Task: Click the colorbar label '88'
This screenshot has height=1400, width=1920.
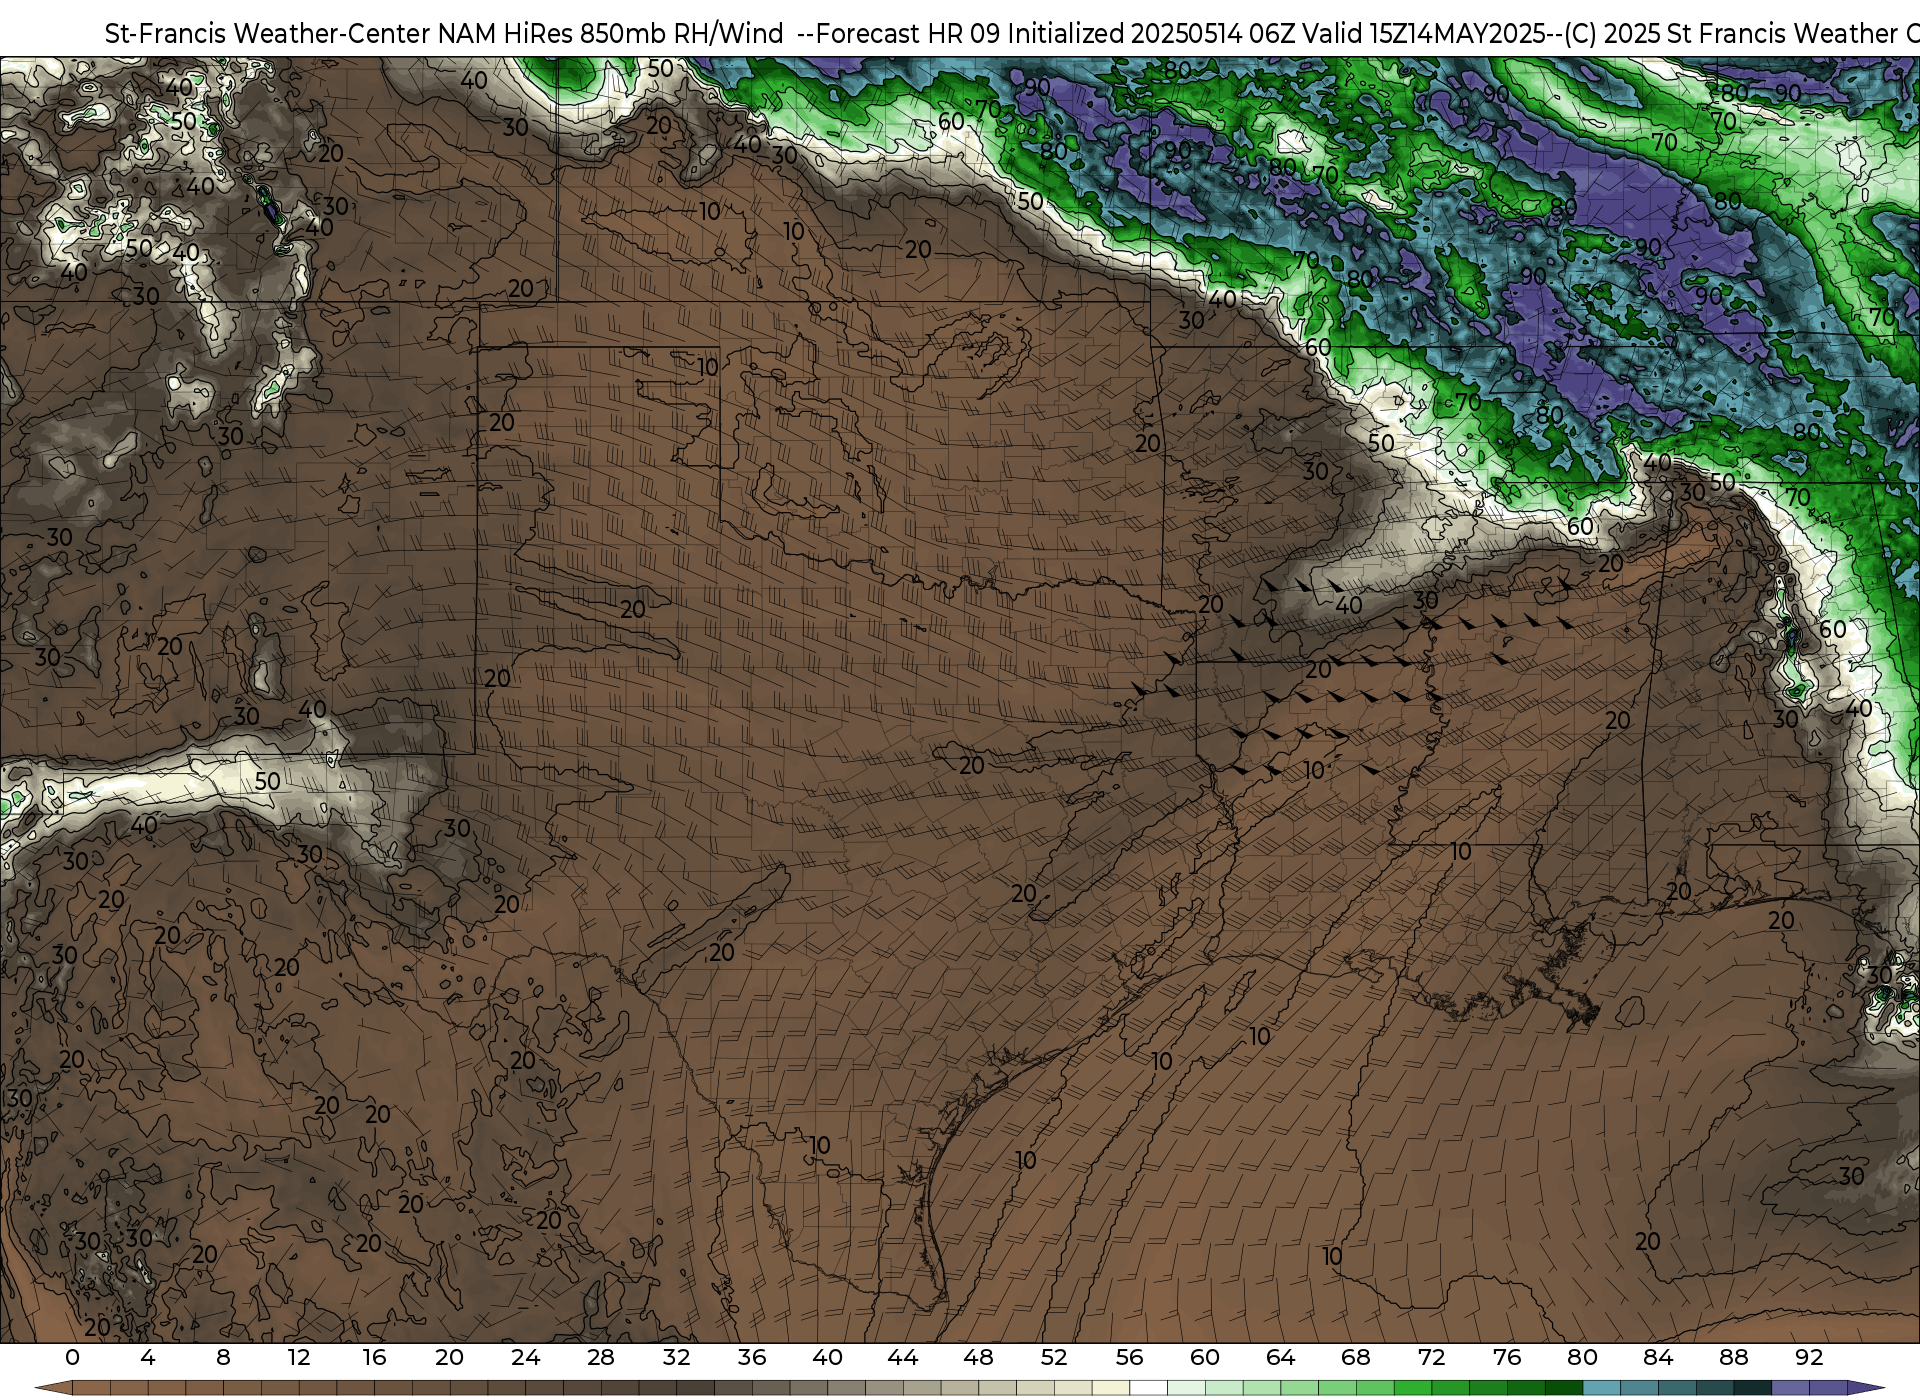Action: (1733, 1357)
